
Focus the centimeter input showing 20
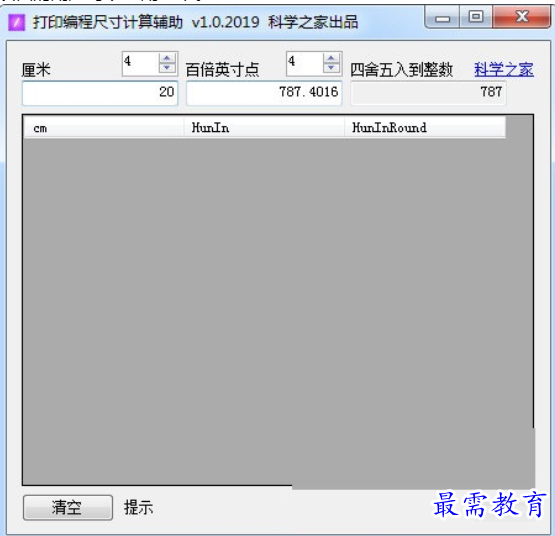100,93
